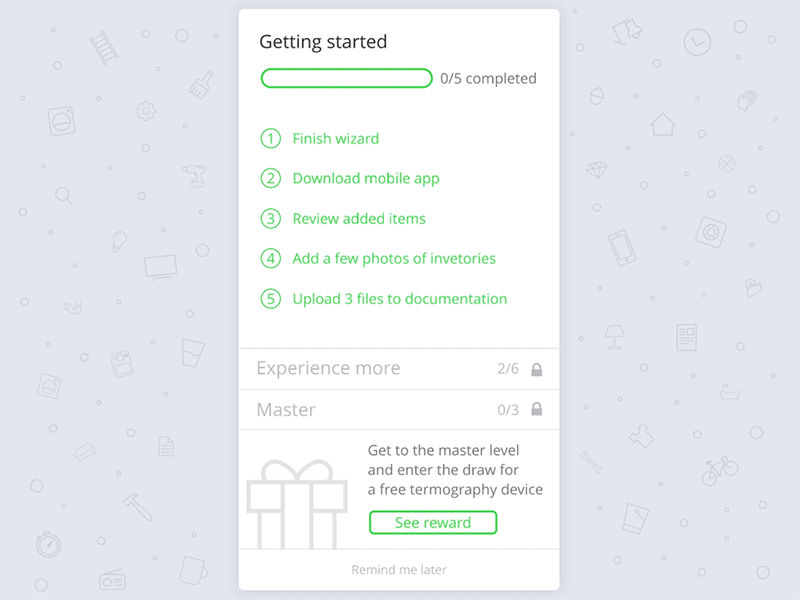Expand the Experience more section
800x600 pixels.
coord(327,368)
